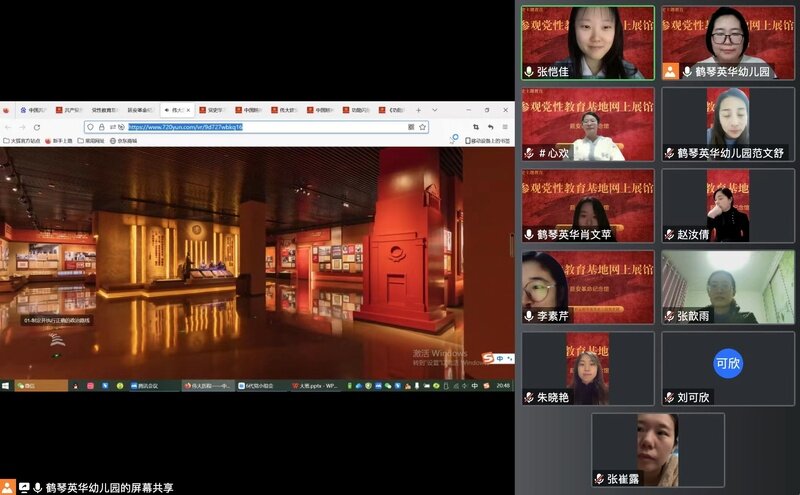Go back in the Firefox browser
The height and width of the screenshot is (495, 800).
(8, 127)
